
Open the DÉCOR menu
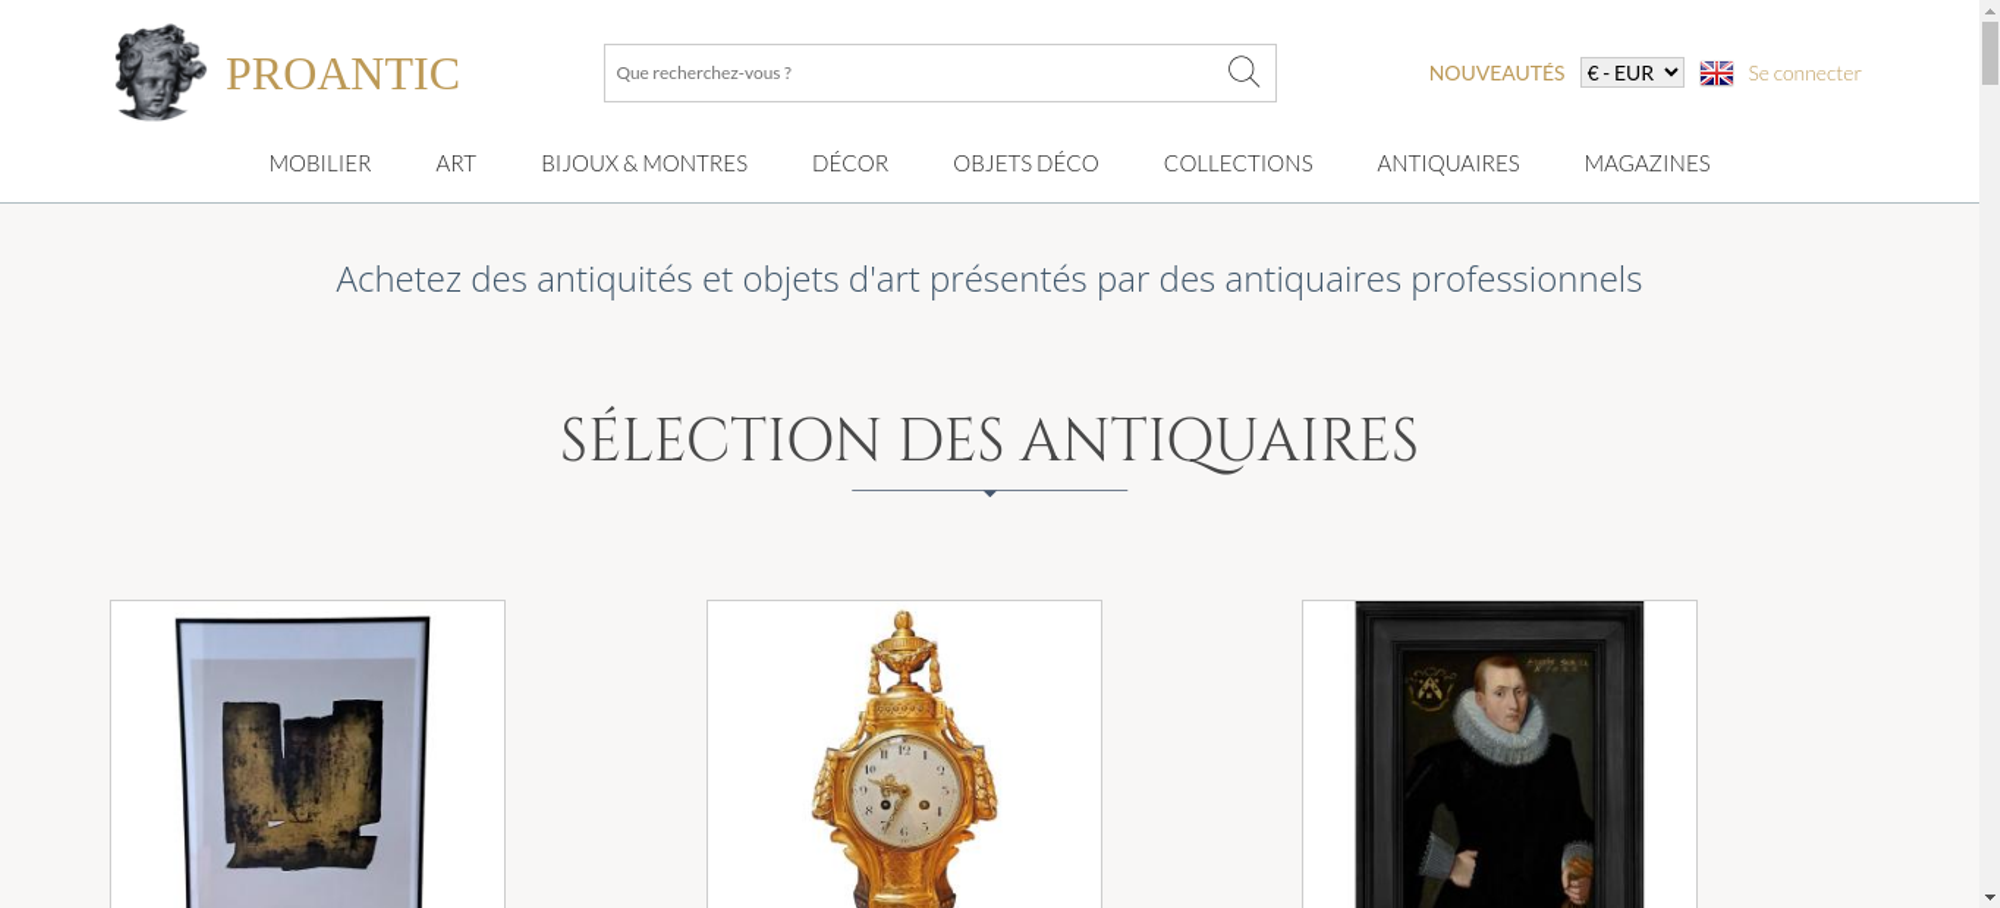tap(850, 163)
